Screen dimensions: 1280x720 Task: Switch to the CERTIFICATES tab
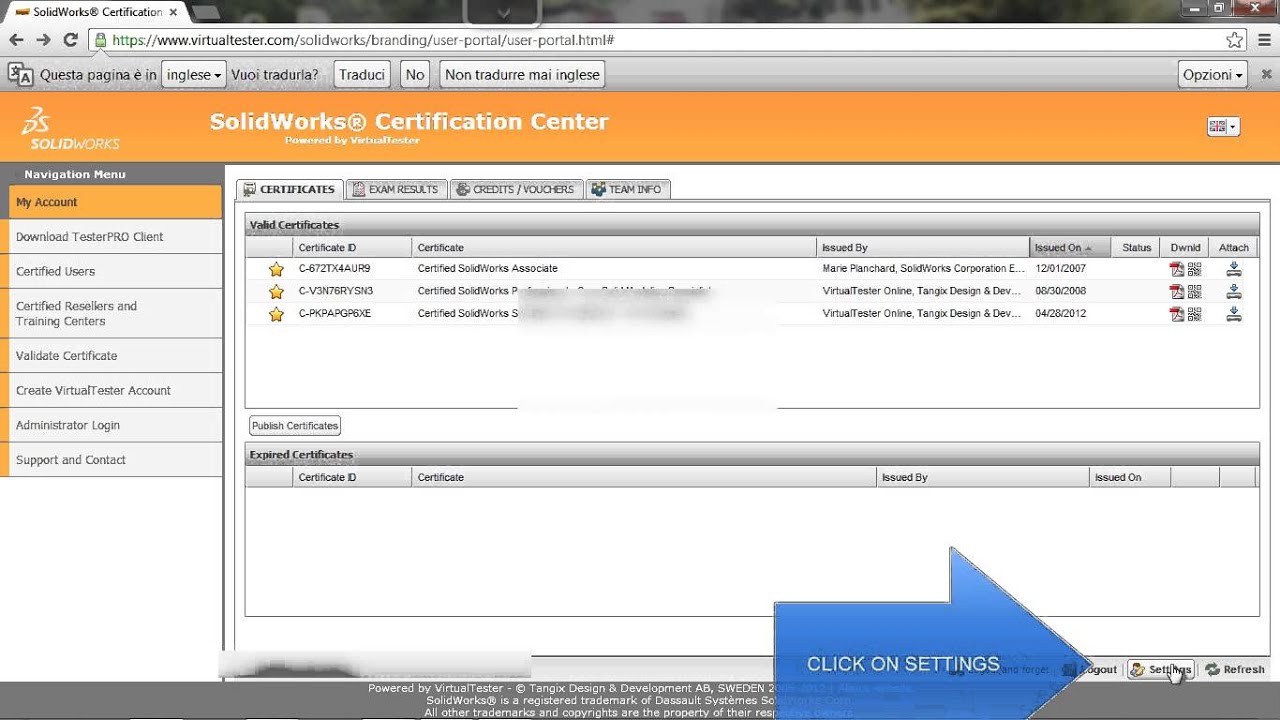(x=290, y=189)
